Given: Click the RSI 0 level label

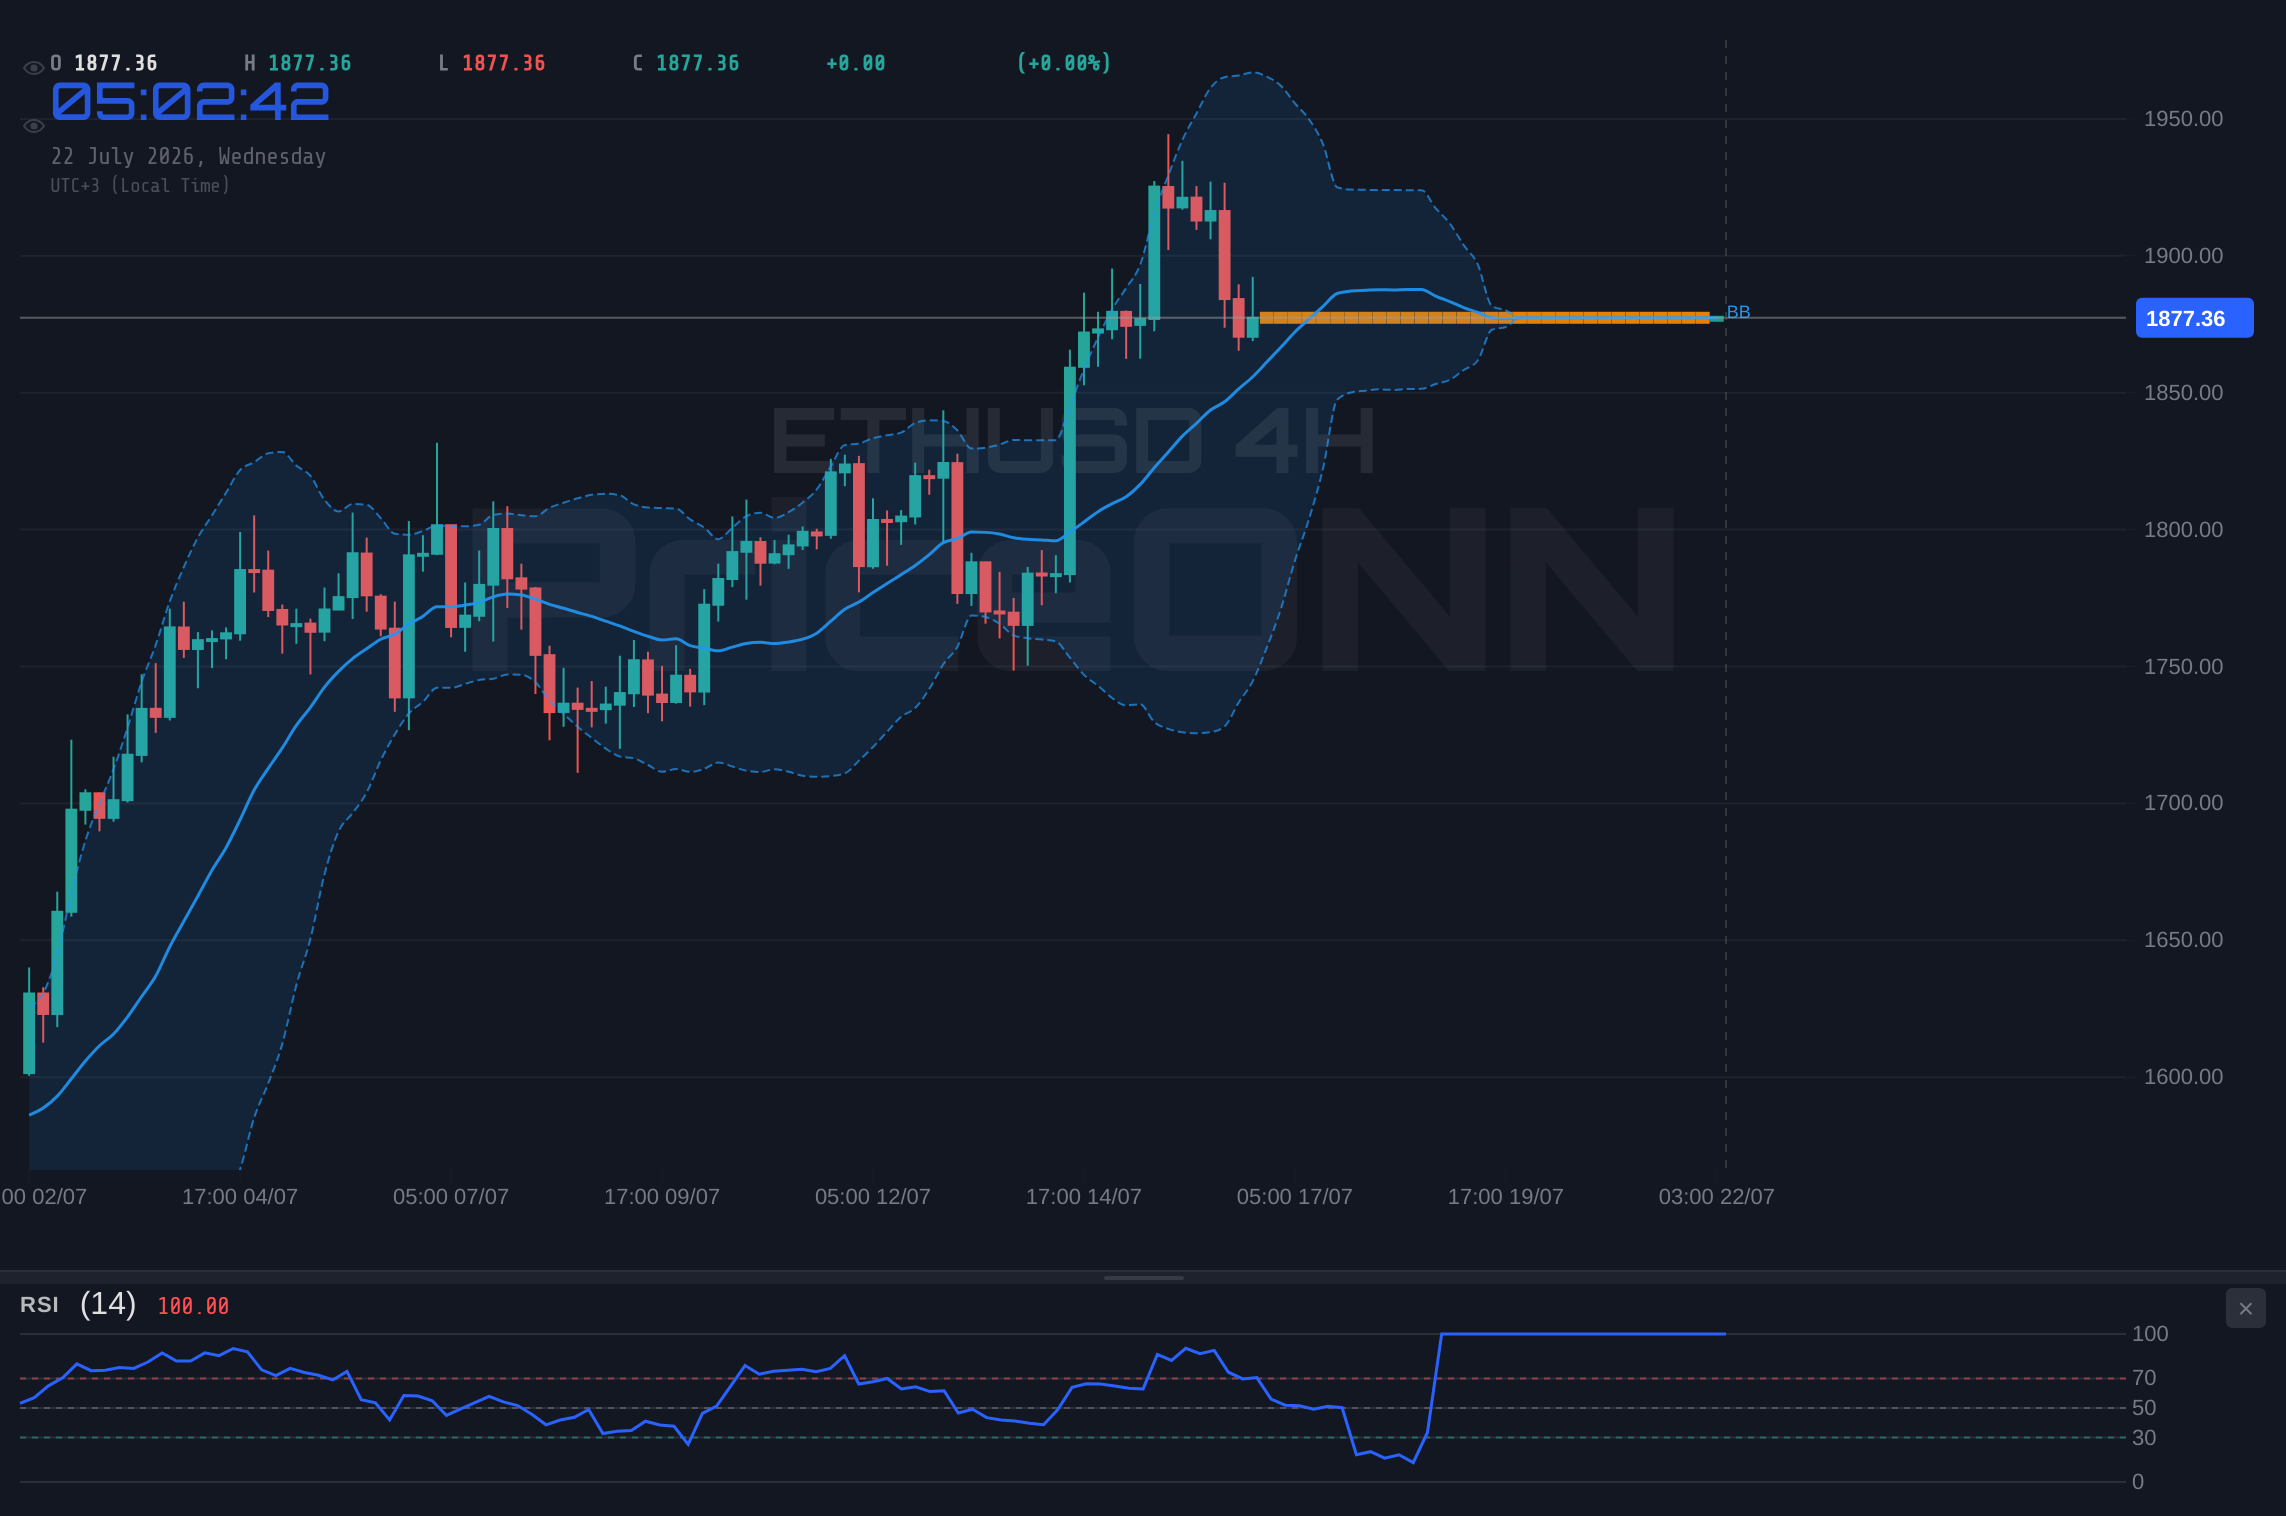Looking at the screenshot, I should [x=2138, y=1482].
